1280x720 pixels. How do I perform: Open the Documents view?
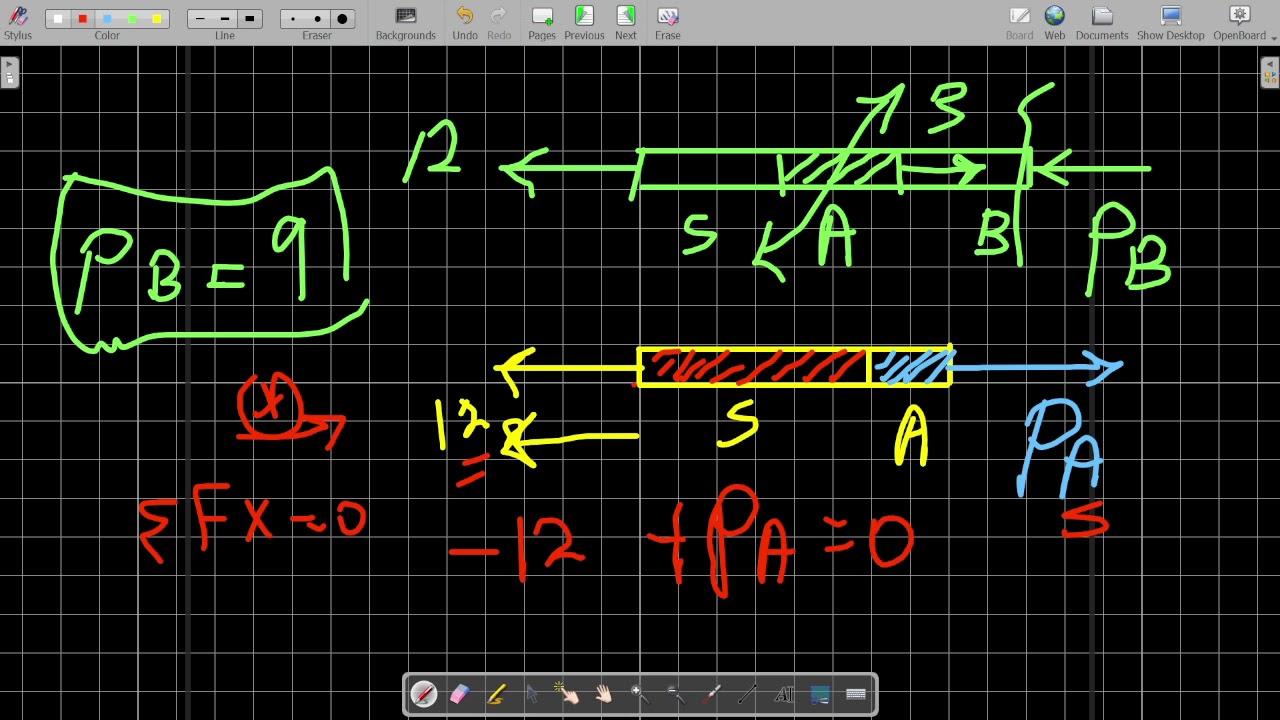pyautogui.click(x=1102, y=23)
